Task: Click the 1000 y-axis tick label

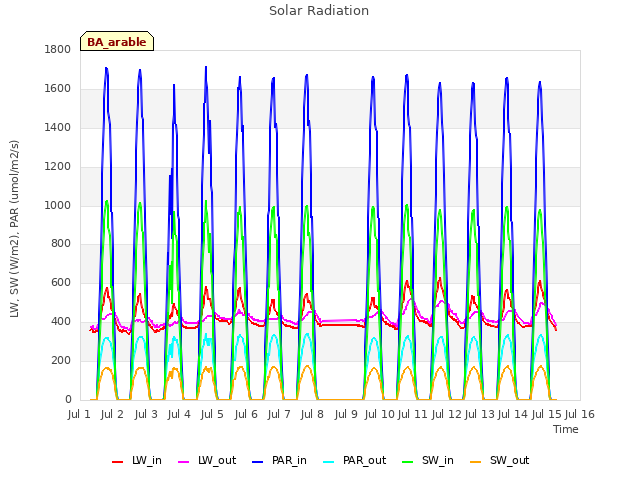Action: 58,205
